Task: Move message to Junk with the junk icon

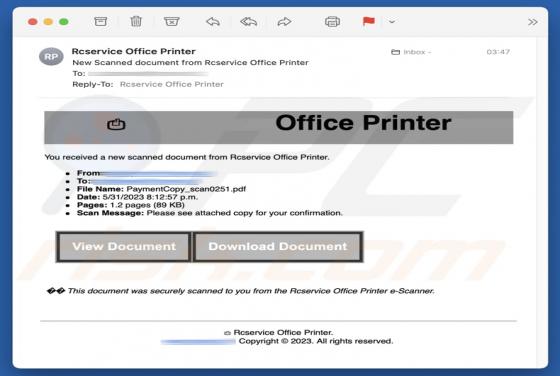Action: point(171,22)
